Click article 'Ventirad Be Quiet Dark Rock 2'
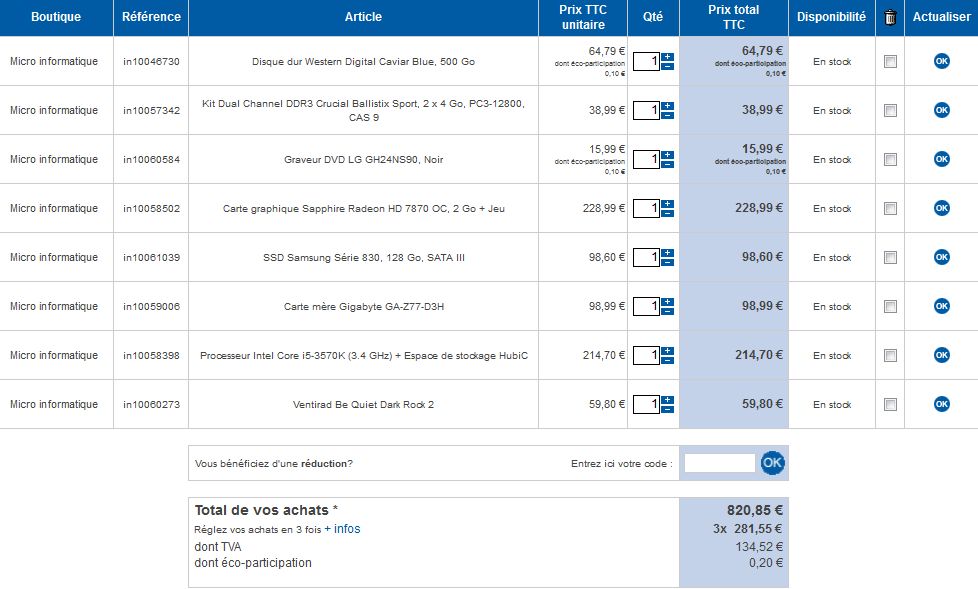Image resolution: width=978 pixels, height=589 pixels. click(x=364, y=404)
